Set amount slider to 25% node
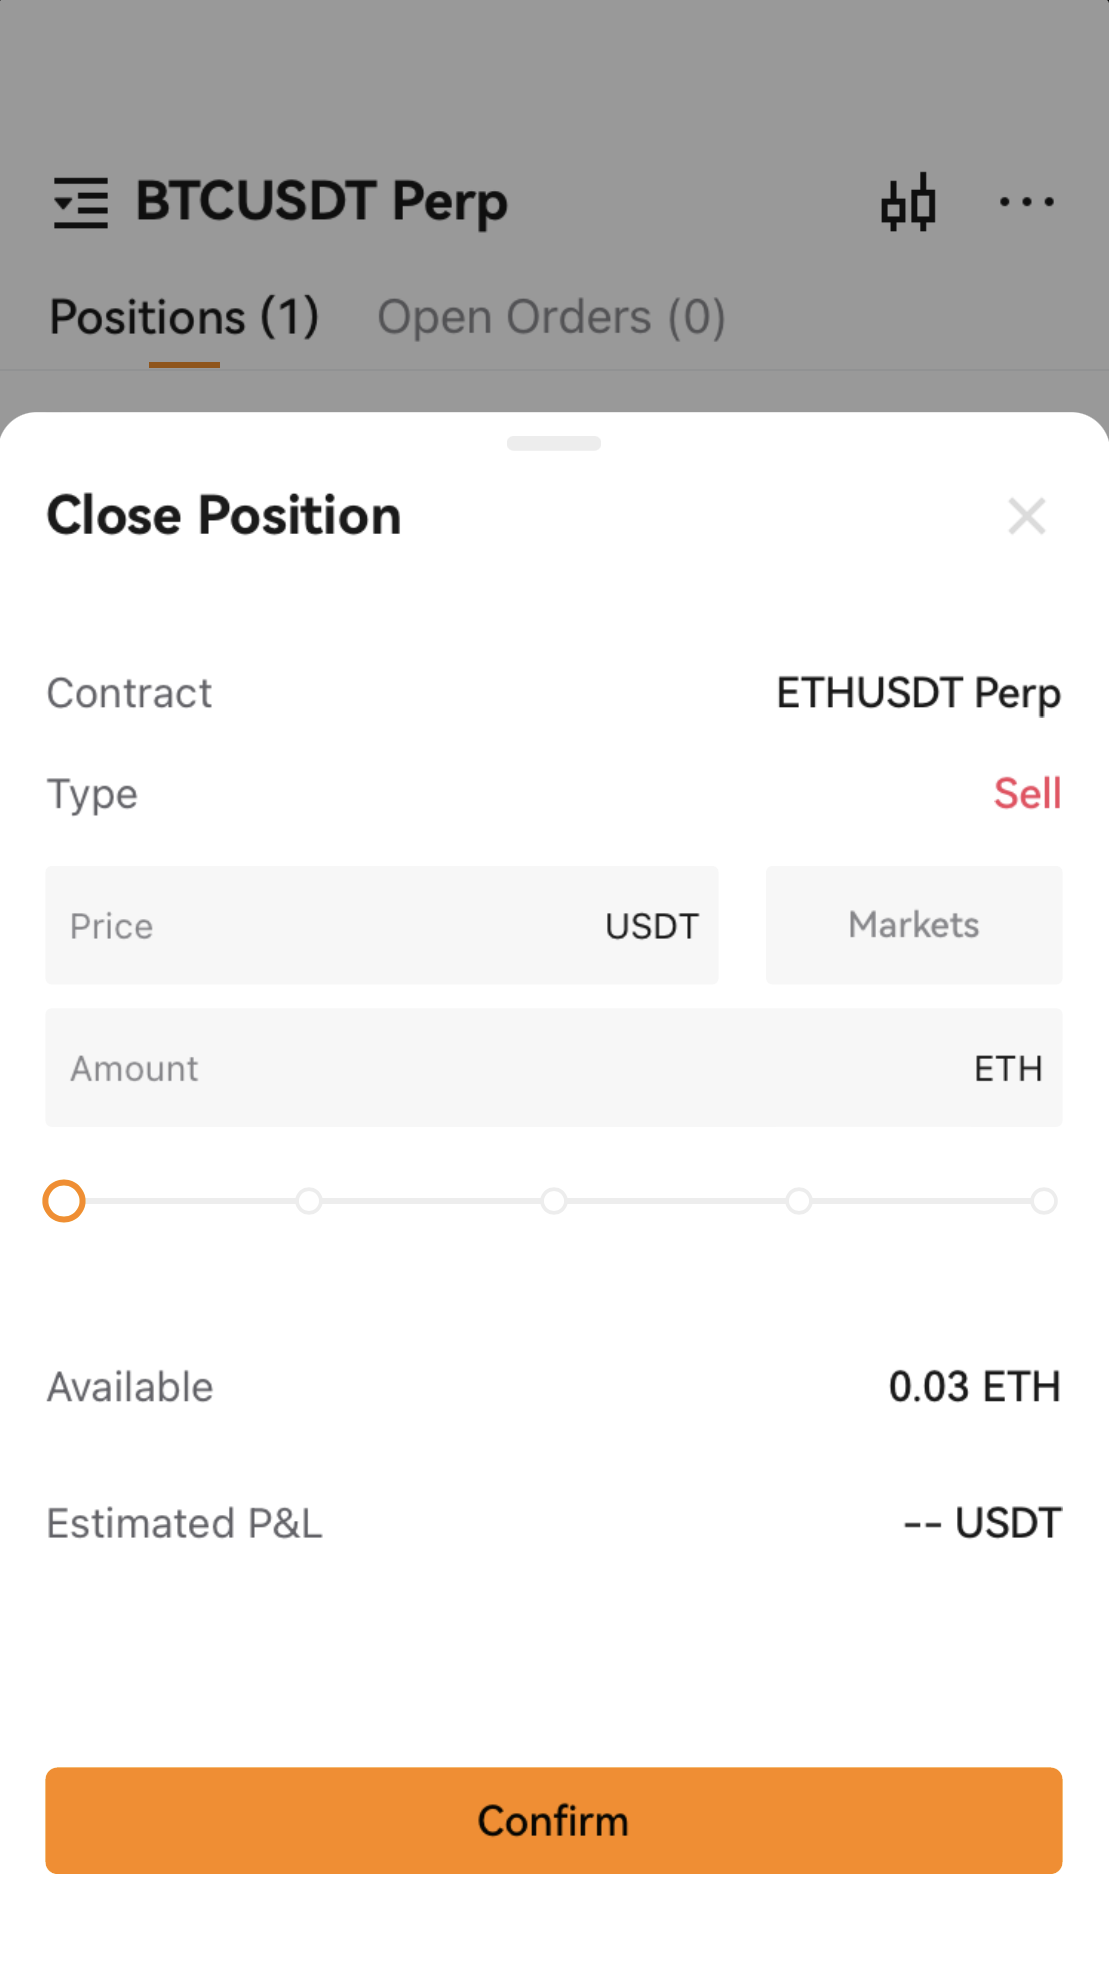 pyautogui.click(x=309, y=1201)
